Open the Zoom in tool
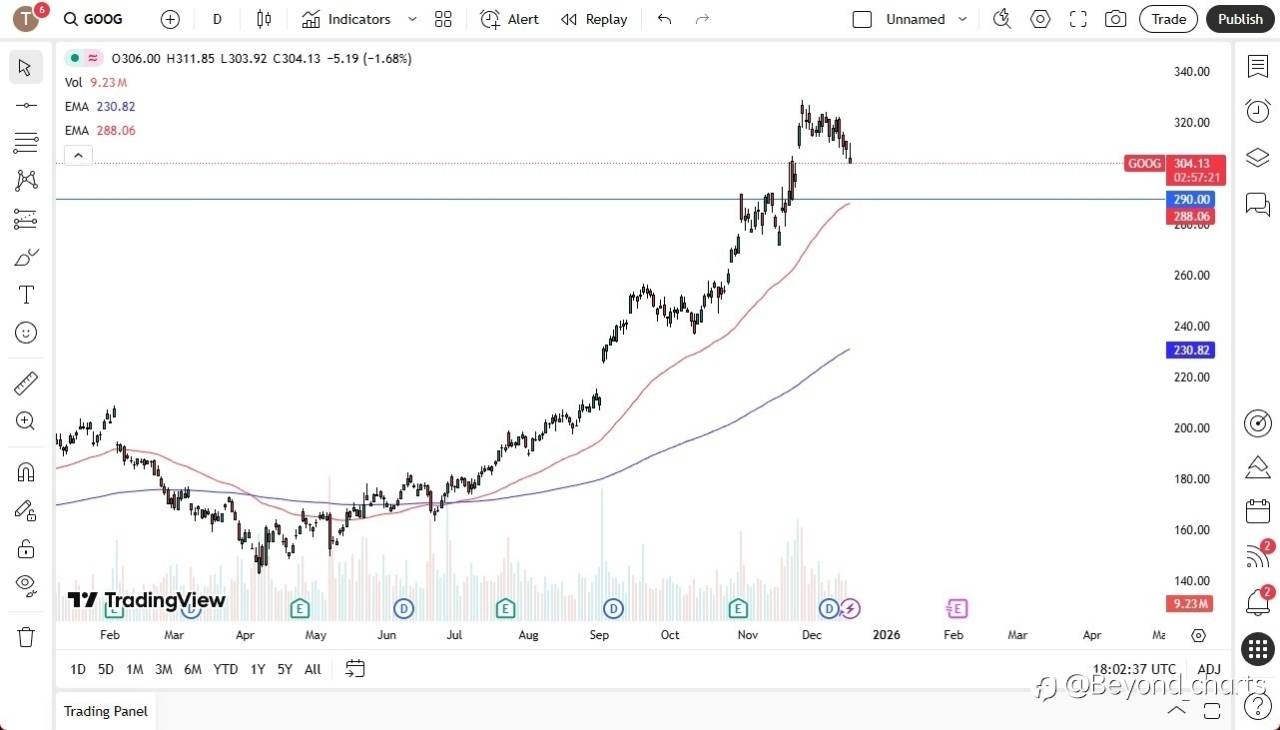The width and height of the screenshot is (1280, 730). click(x=26, y=421)
